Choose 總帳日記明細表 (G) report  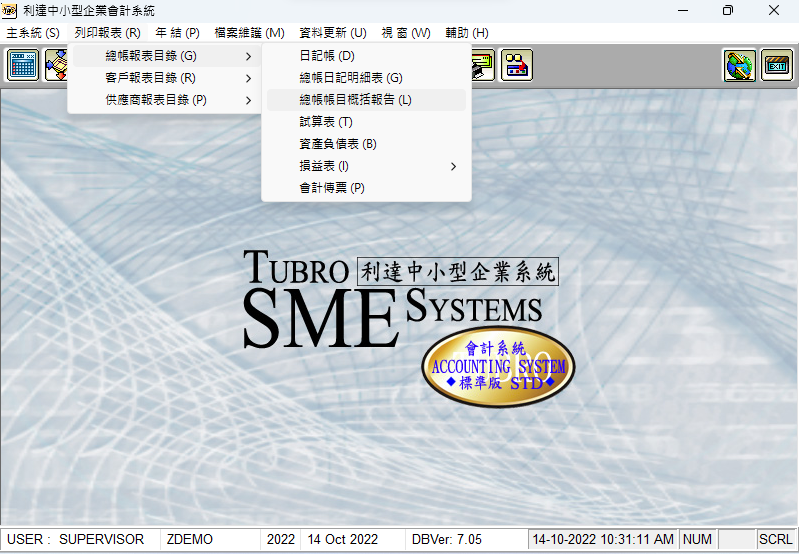pos(366,78)
